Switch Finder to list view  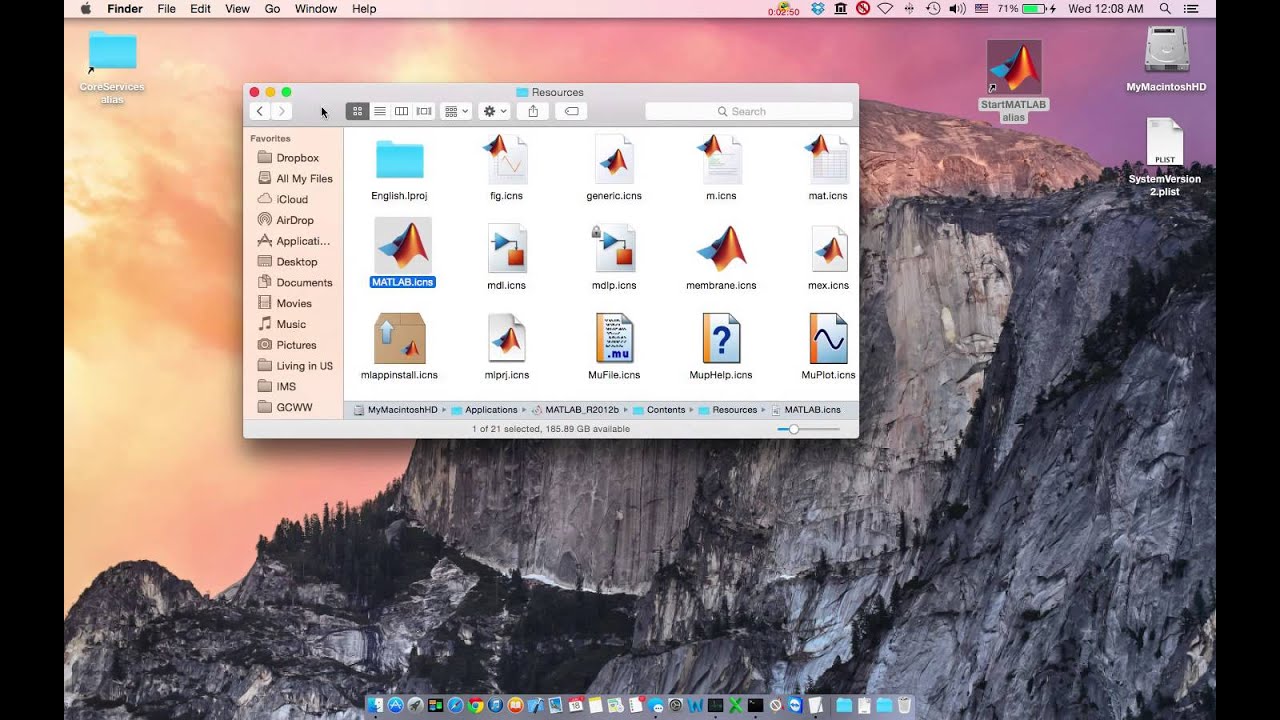coord(380,111)
